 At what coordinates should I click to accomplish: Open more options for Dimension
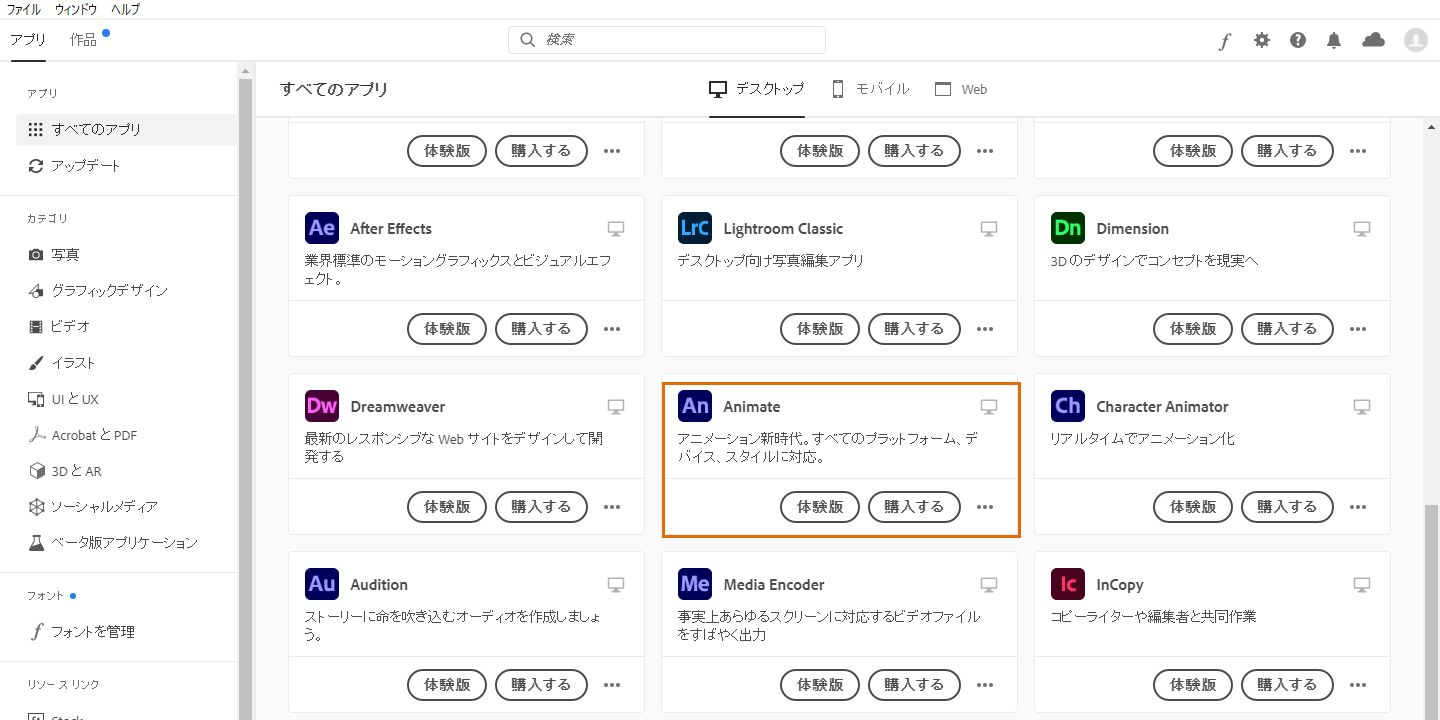click(1358, 329)
